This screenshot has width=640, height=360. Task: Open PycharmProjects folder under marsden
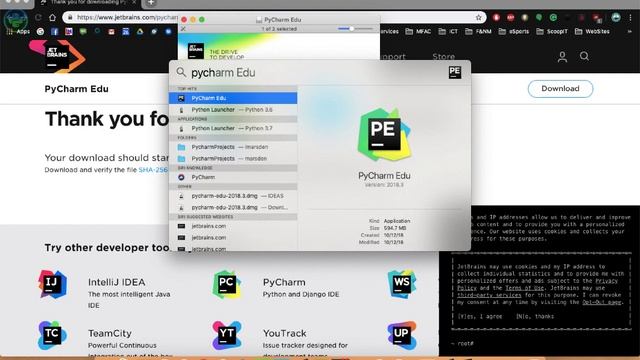click(x=233, y=158)
